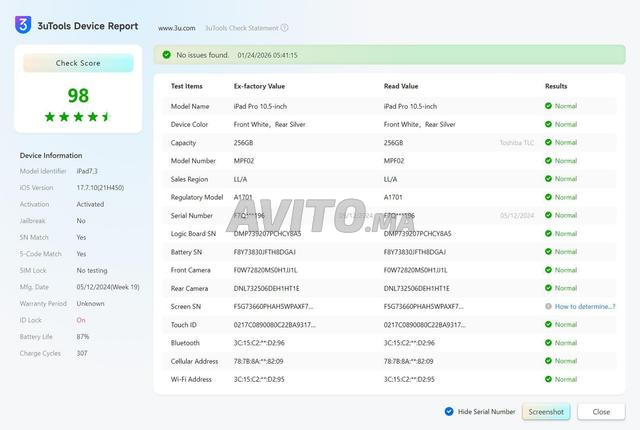Viewport: 640px width, 430px height.
Task: Click the Charge Cycles 307 value
Action: click(x=82, y=353)
